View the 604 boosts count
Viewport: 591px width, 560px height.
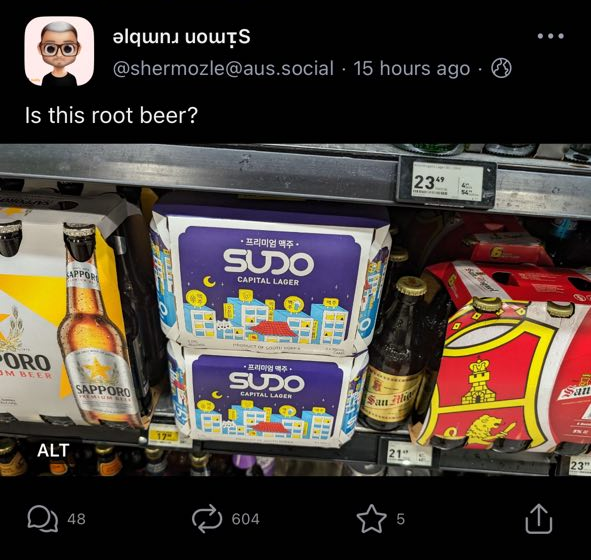click(245, 519)
